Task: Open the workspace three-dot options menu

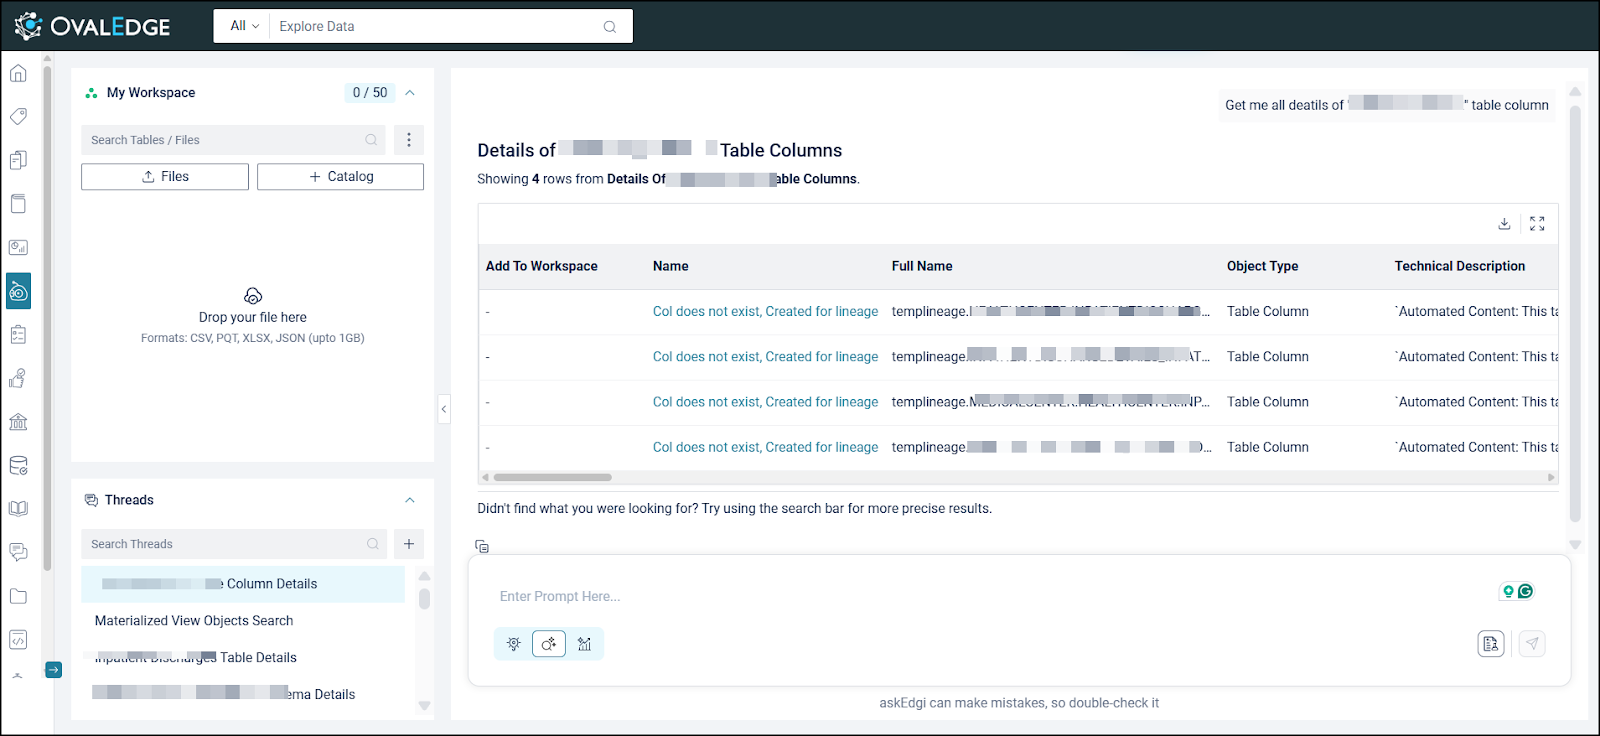Action: pyautogui.click(x=408, y=140)
